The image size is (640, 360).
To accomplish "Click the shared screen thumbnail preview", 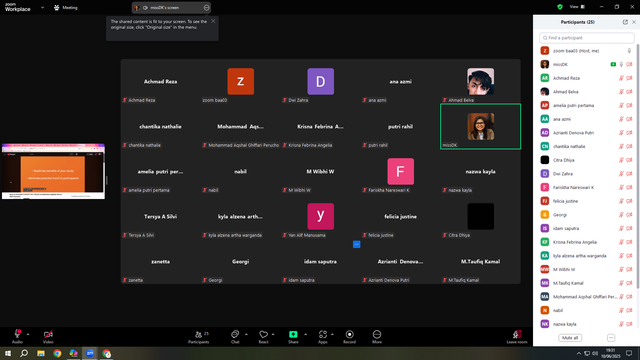I will coord(53,171).
